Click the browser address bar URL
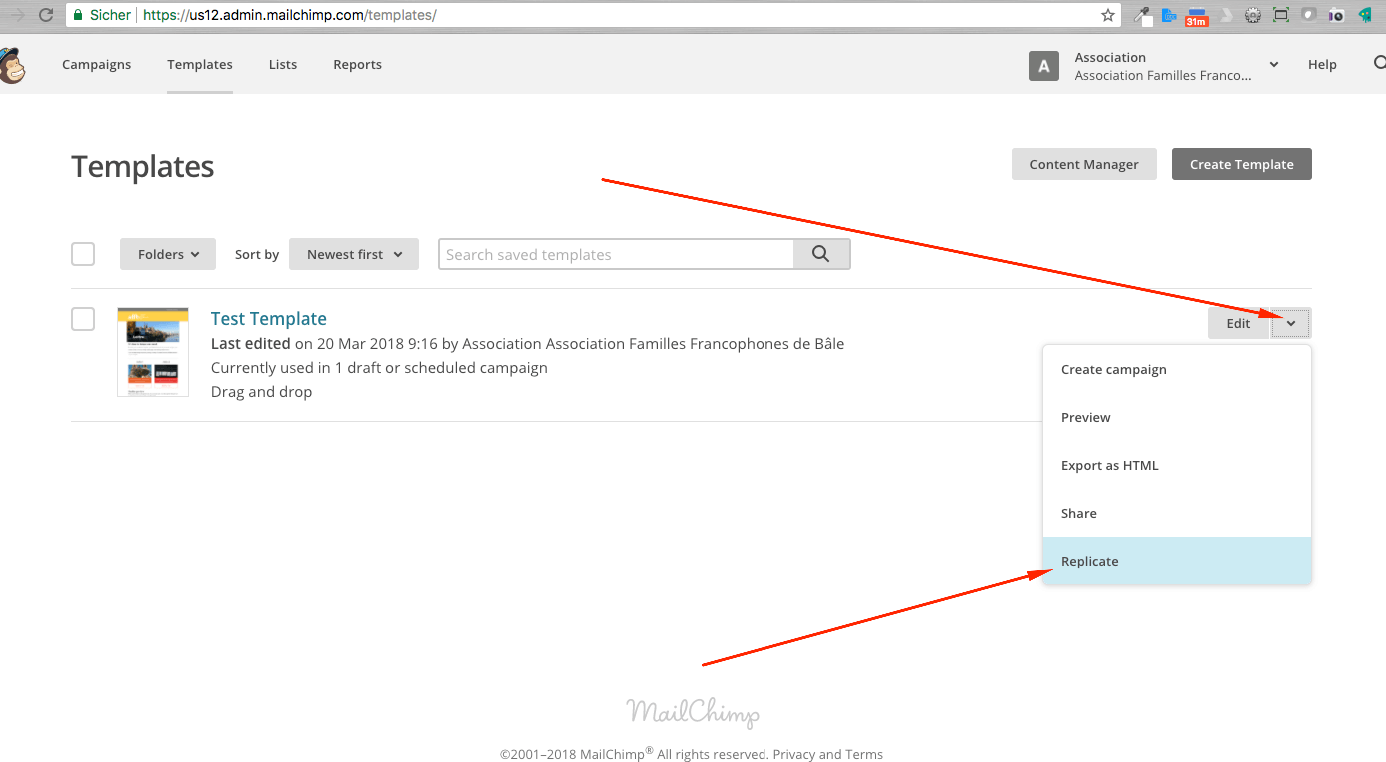Screen dimensions: 1386x762 pyautogui.click(x=290, y=15)
